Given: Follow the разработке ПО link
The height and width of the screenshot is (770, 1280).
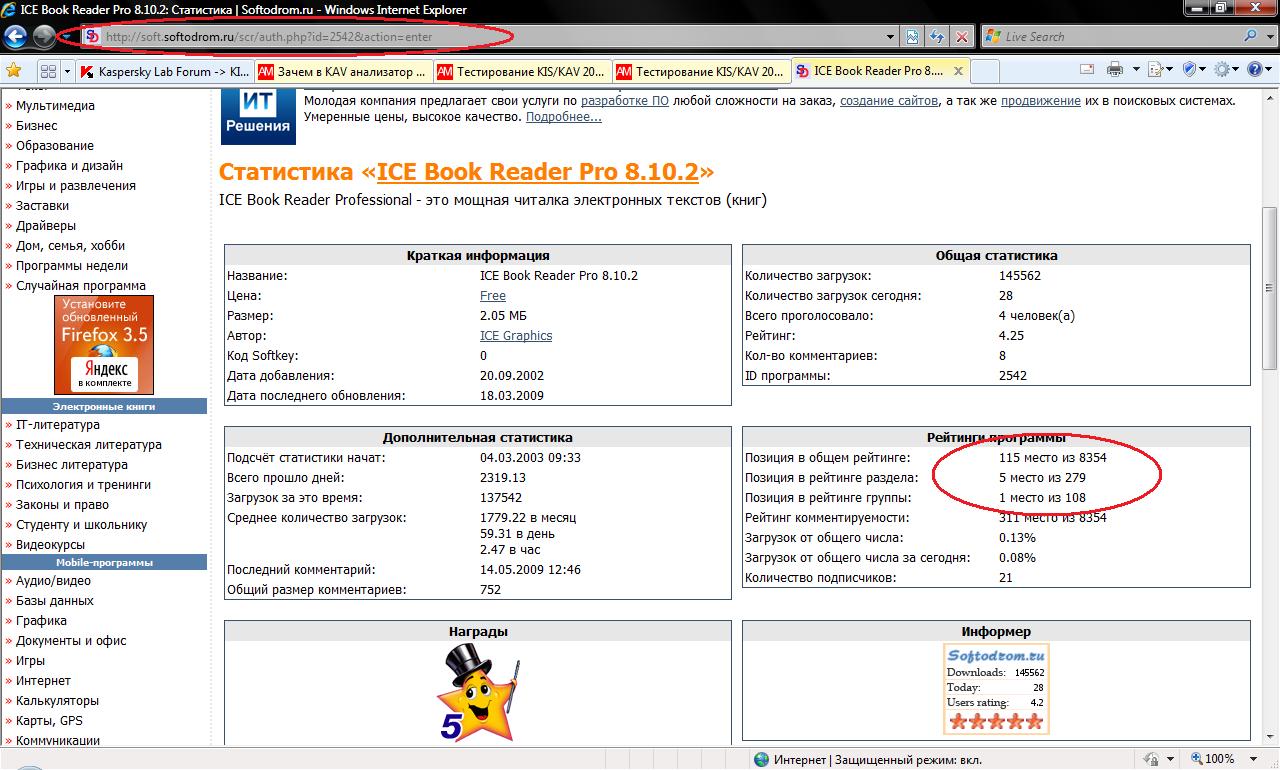Looking at the screenshot, I should pos(625,101).
